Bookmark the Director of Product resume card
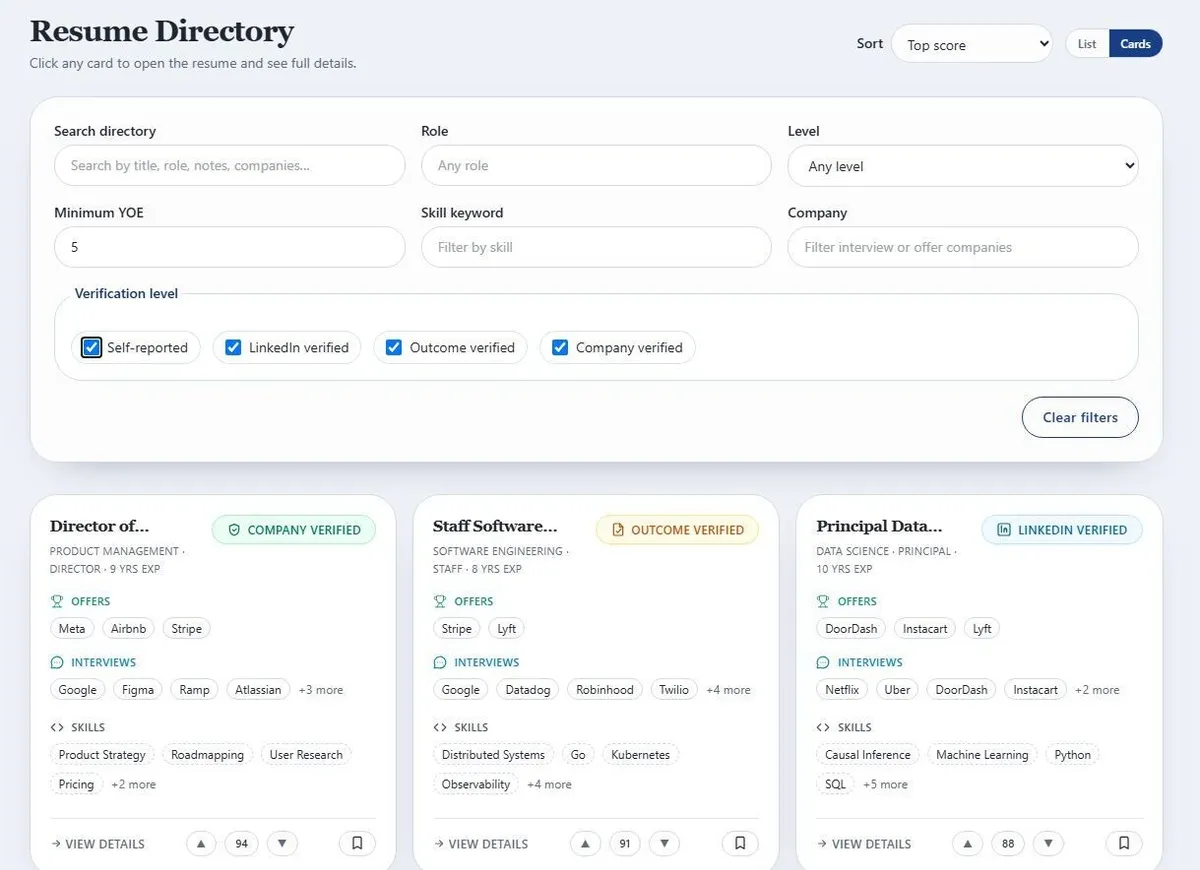1200x870 pixels. 357,844
